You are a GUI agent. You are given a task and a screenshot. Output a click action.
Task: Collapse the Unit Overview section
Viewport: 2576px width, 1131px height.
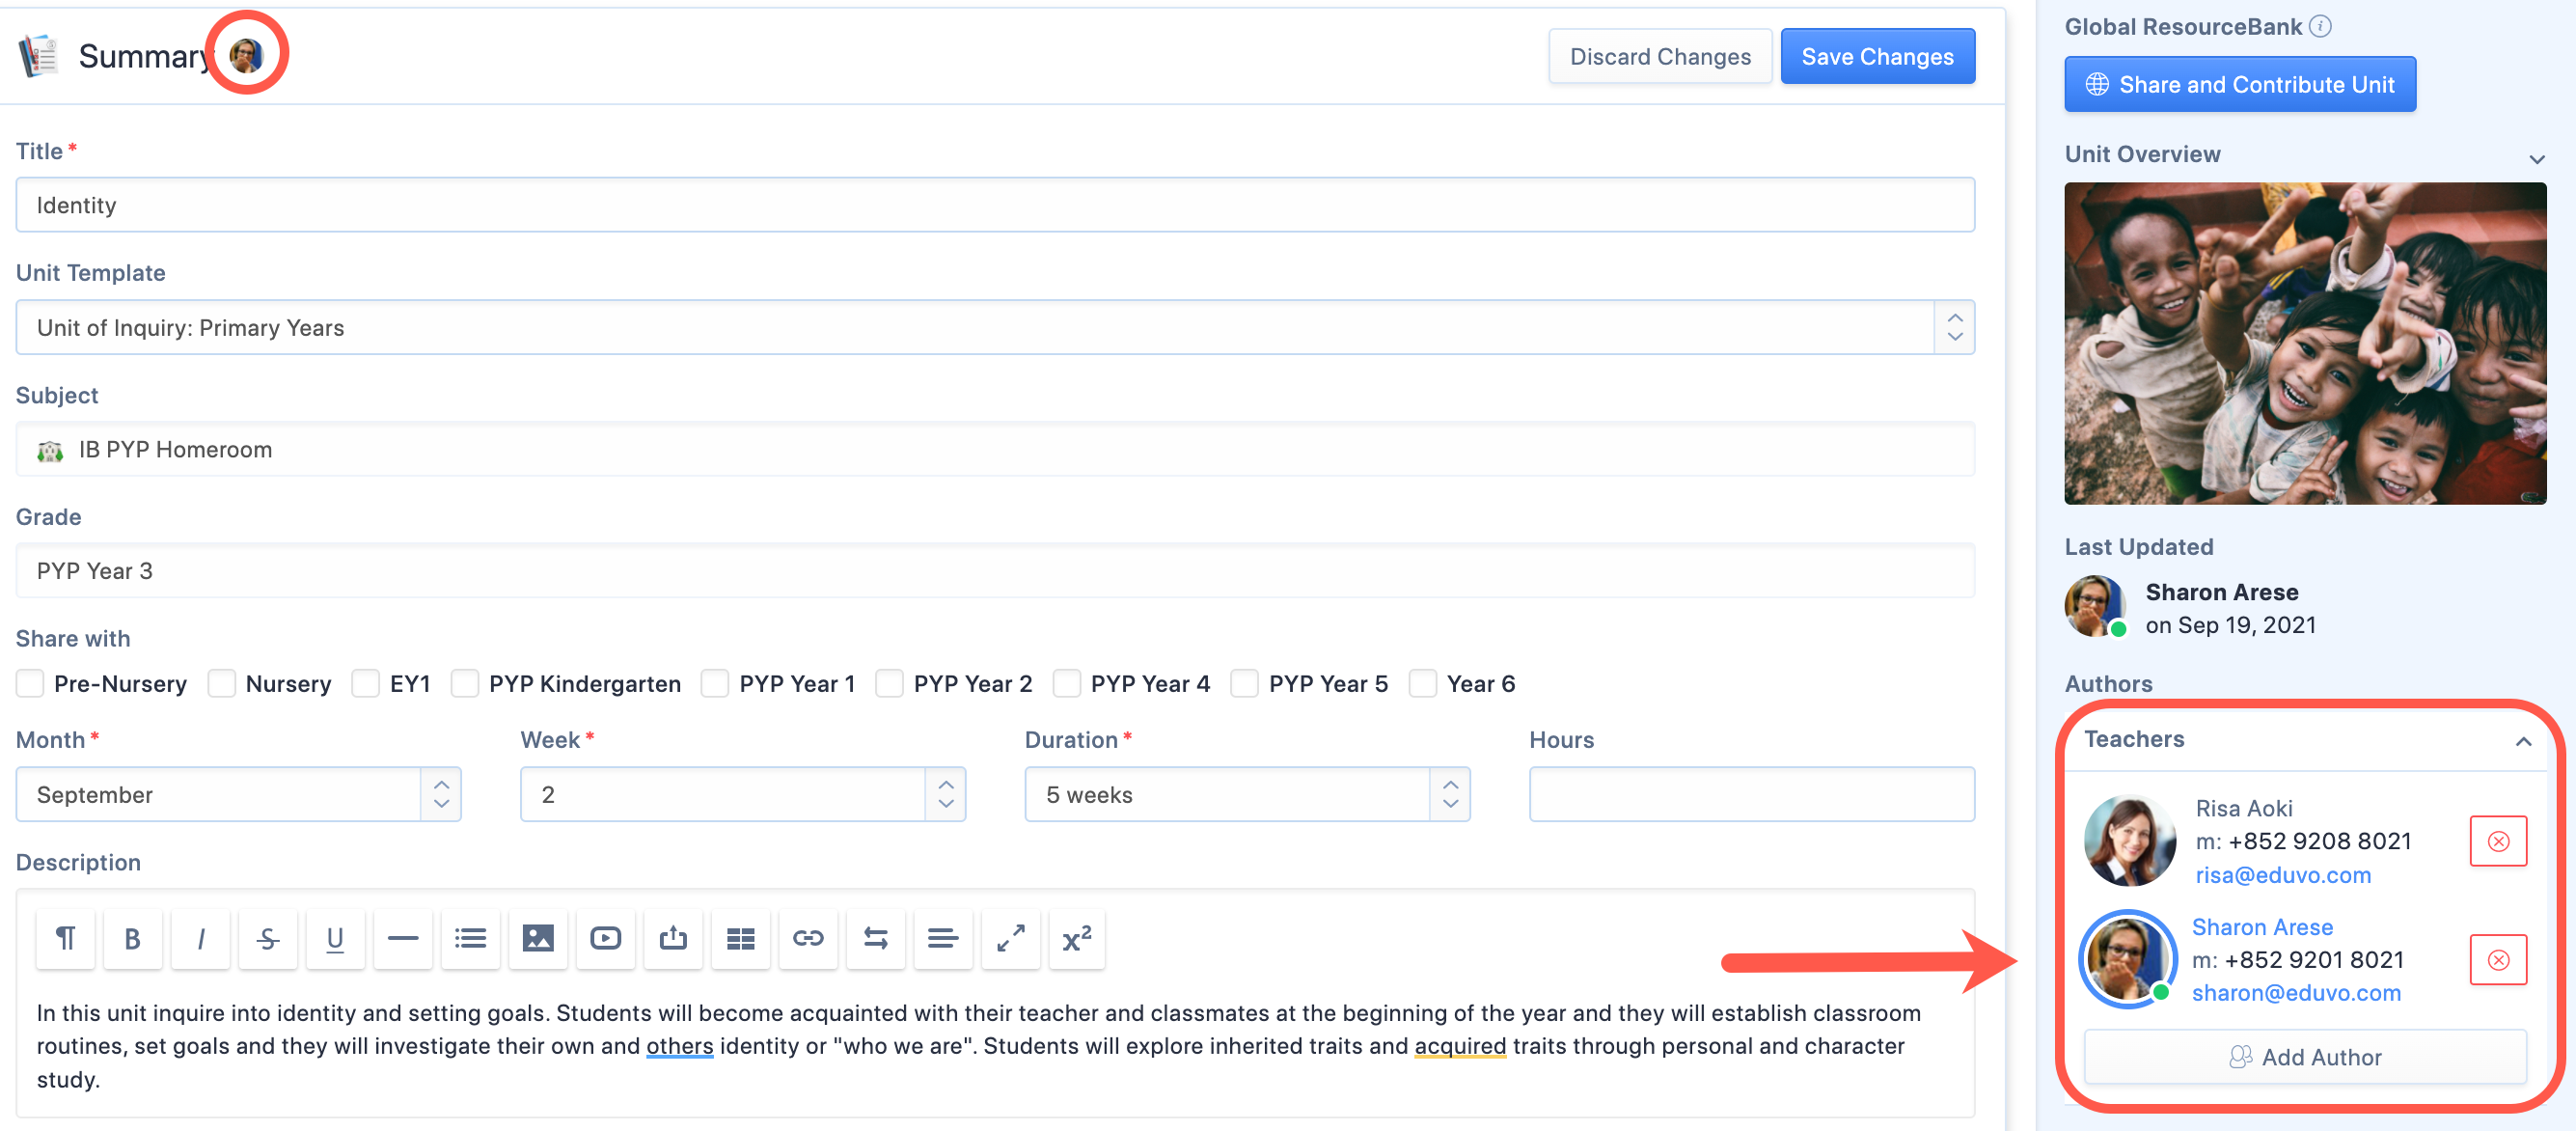(2537, 159)
